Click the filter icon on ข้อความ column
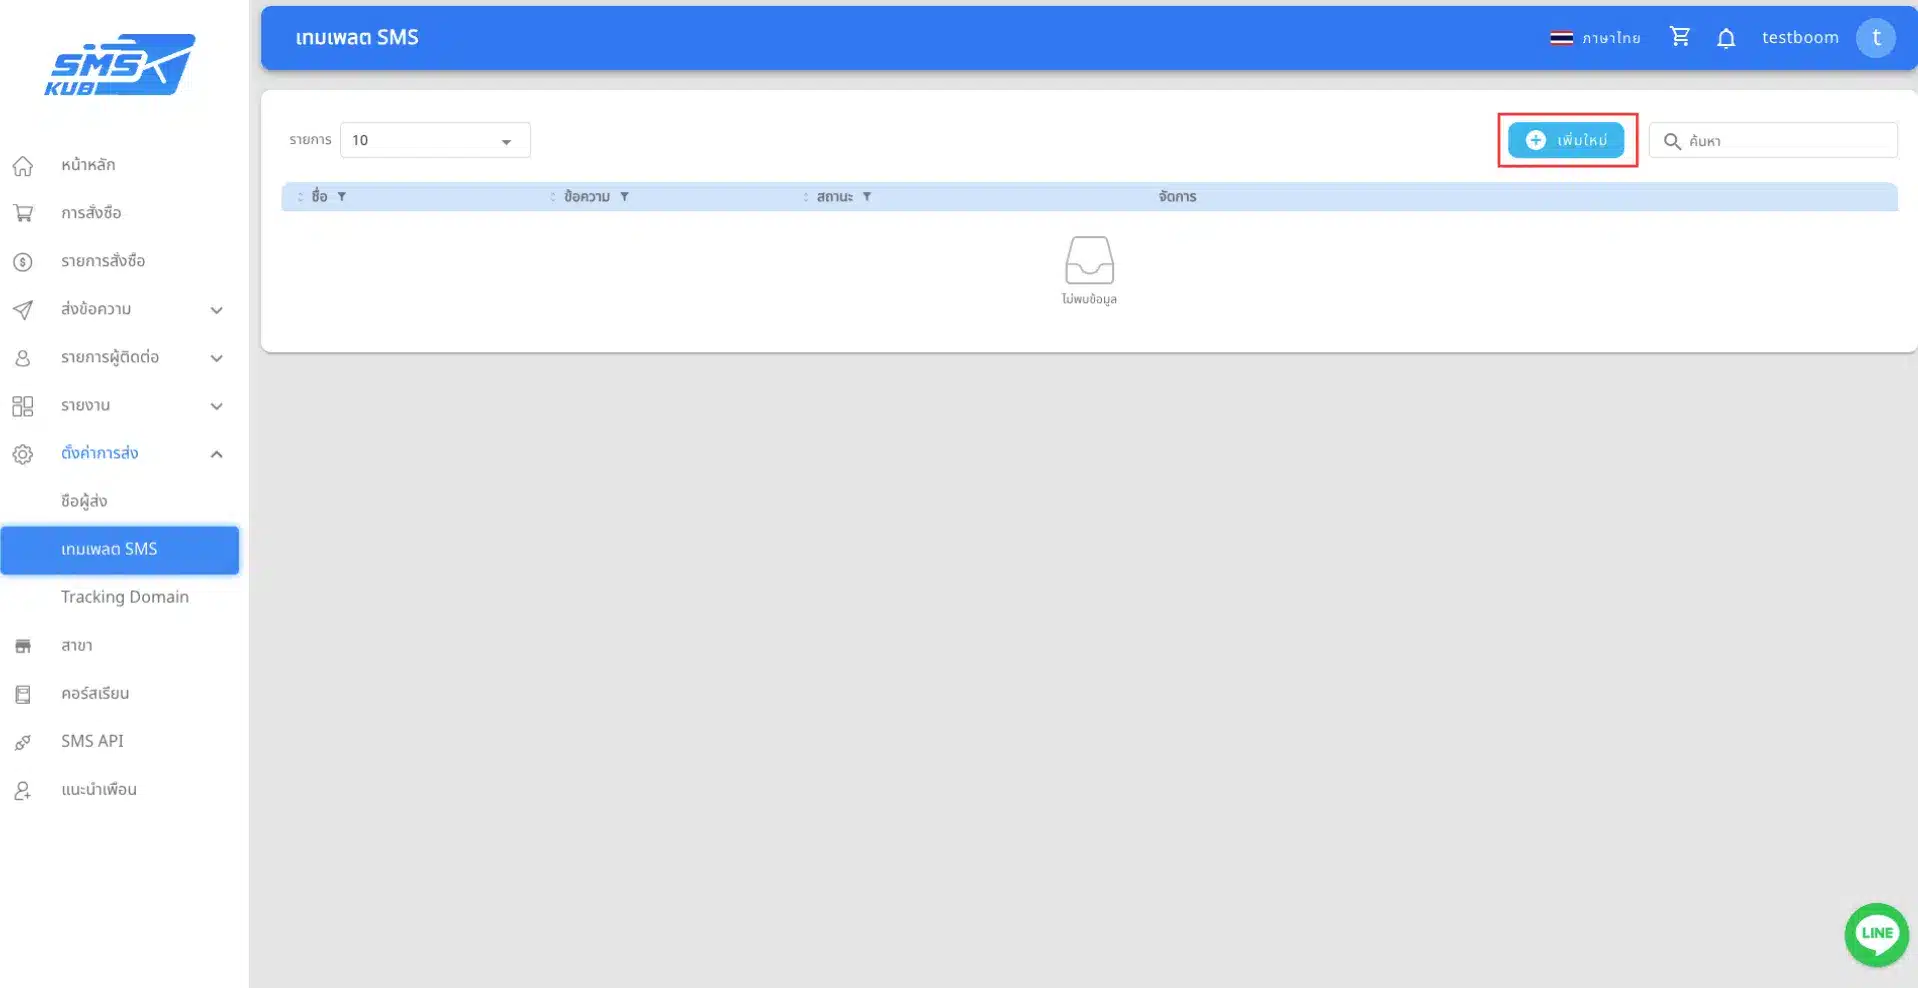The height and width of the screenshot is (988, 1918). (x=624, y=197)
